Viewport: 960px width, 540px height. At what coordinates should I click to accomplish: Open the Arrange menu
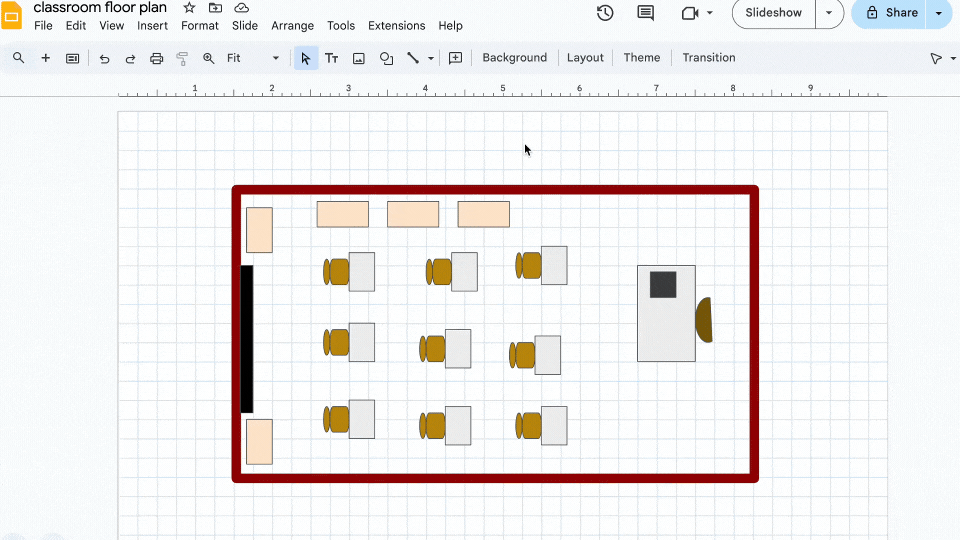[x=292, y=26]
